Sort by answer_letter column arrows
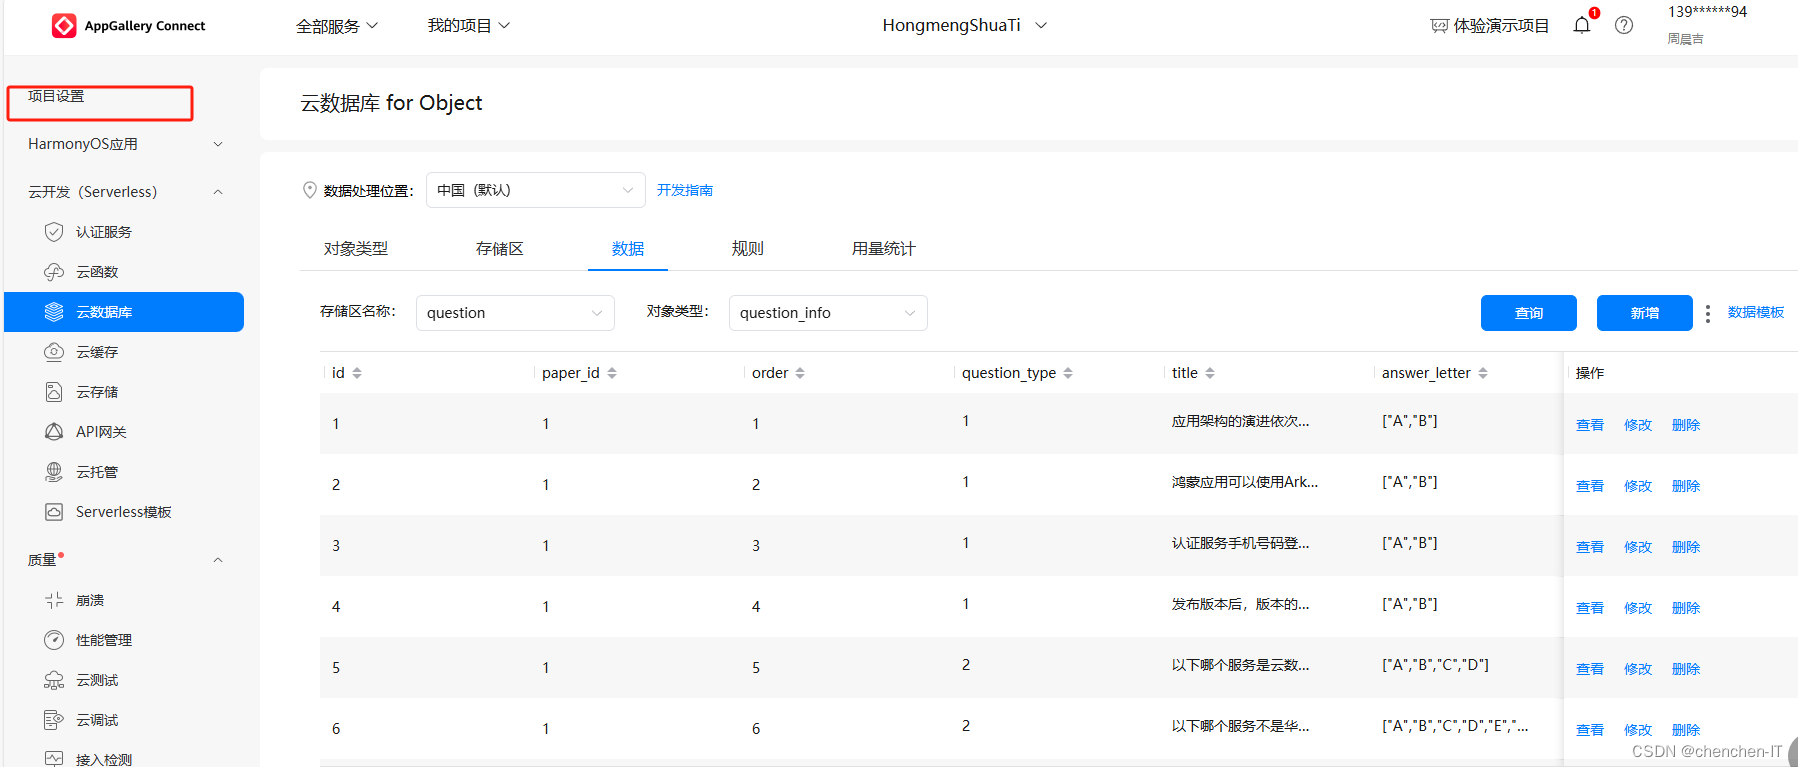The height and width of the screenshot is (767, 1798). (x=1483, y=373)
